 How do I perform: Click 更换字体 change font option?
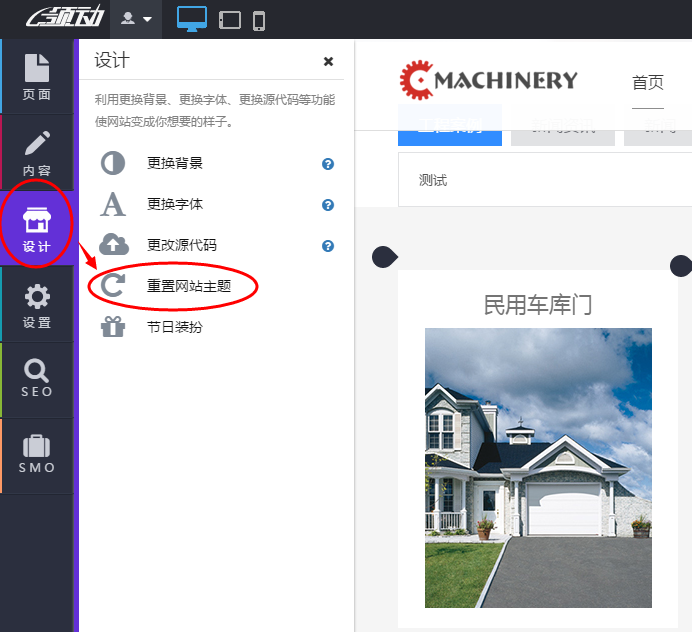175,205
